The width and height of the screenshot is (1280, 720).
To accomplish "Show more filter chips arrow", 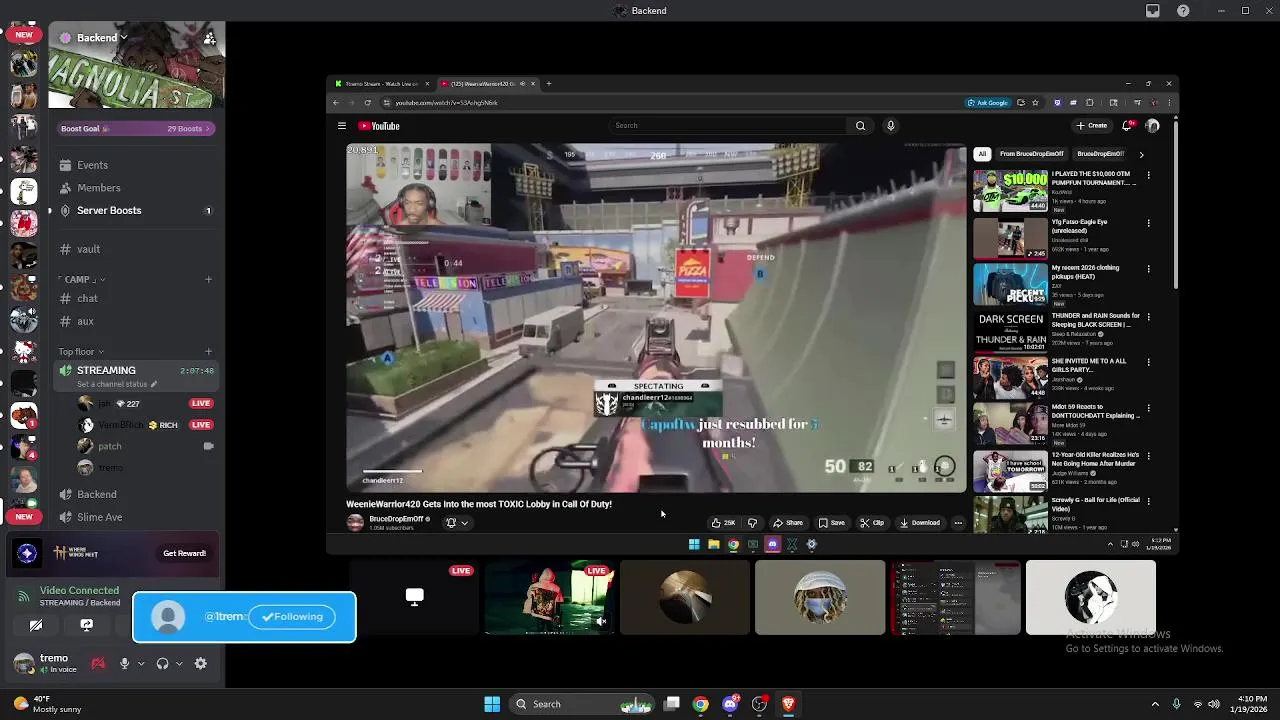I will pyautogui.click(x=1141, y=154).
